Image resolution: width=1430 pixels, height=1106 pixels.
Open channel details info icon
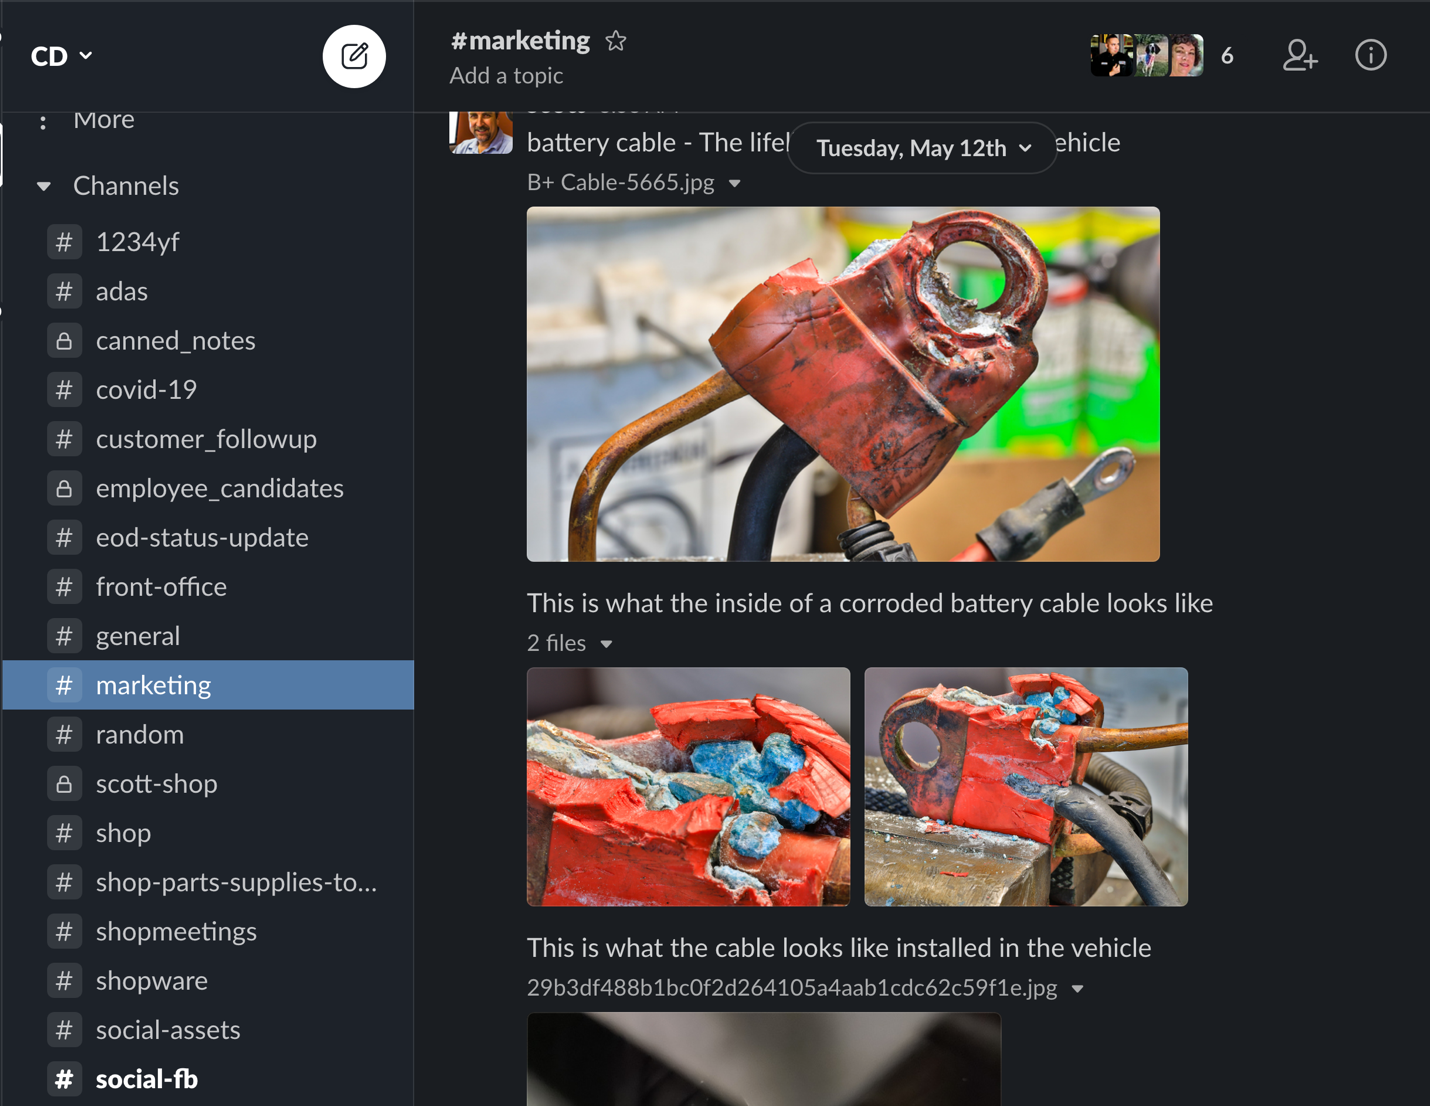[x=1371, y=55]
